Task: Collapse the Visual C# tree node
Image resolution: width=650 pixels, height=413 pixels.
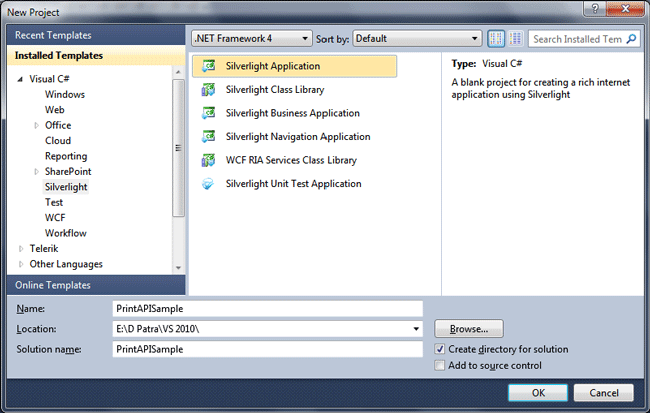Action: [20, 79]
